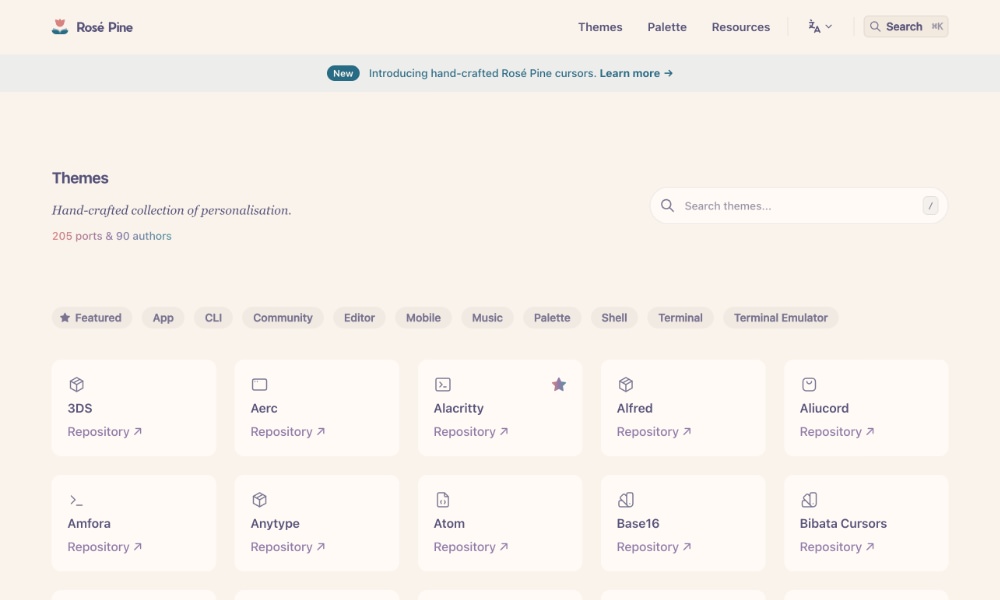1000x600 pixels.
Task: Go to the Resources page
Action: click(x=740, y=27)
